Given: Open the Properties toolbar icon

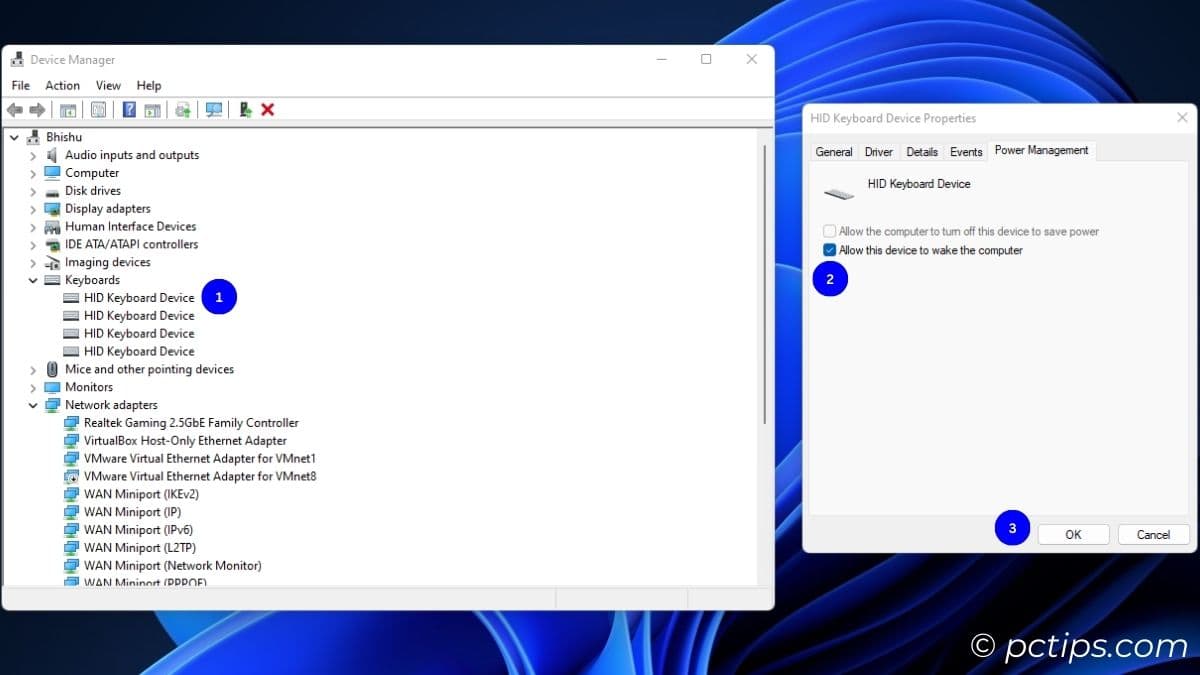Looking at the screenshot, I should point(98,110).
